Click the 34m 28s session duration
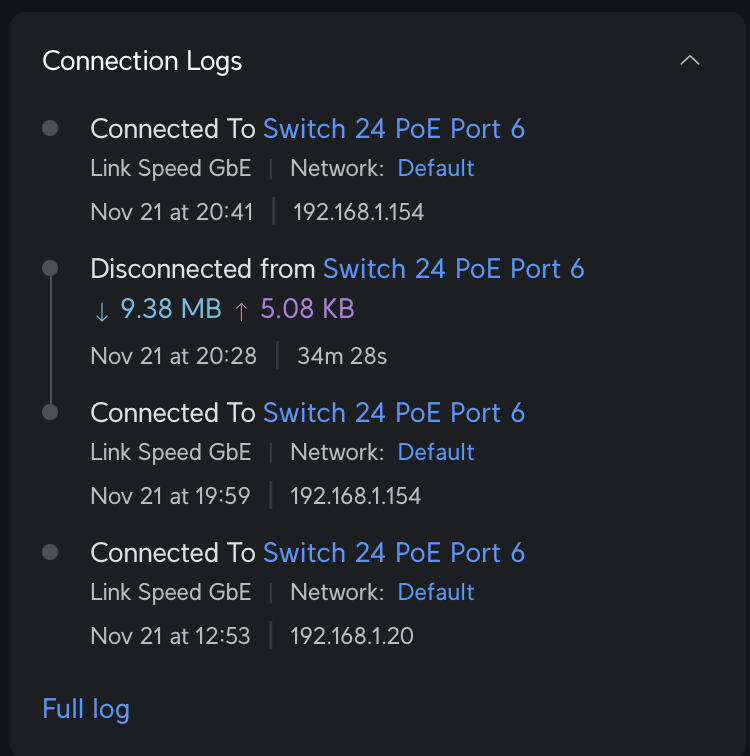750x756 pixels. 342,355
